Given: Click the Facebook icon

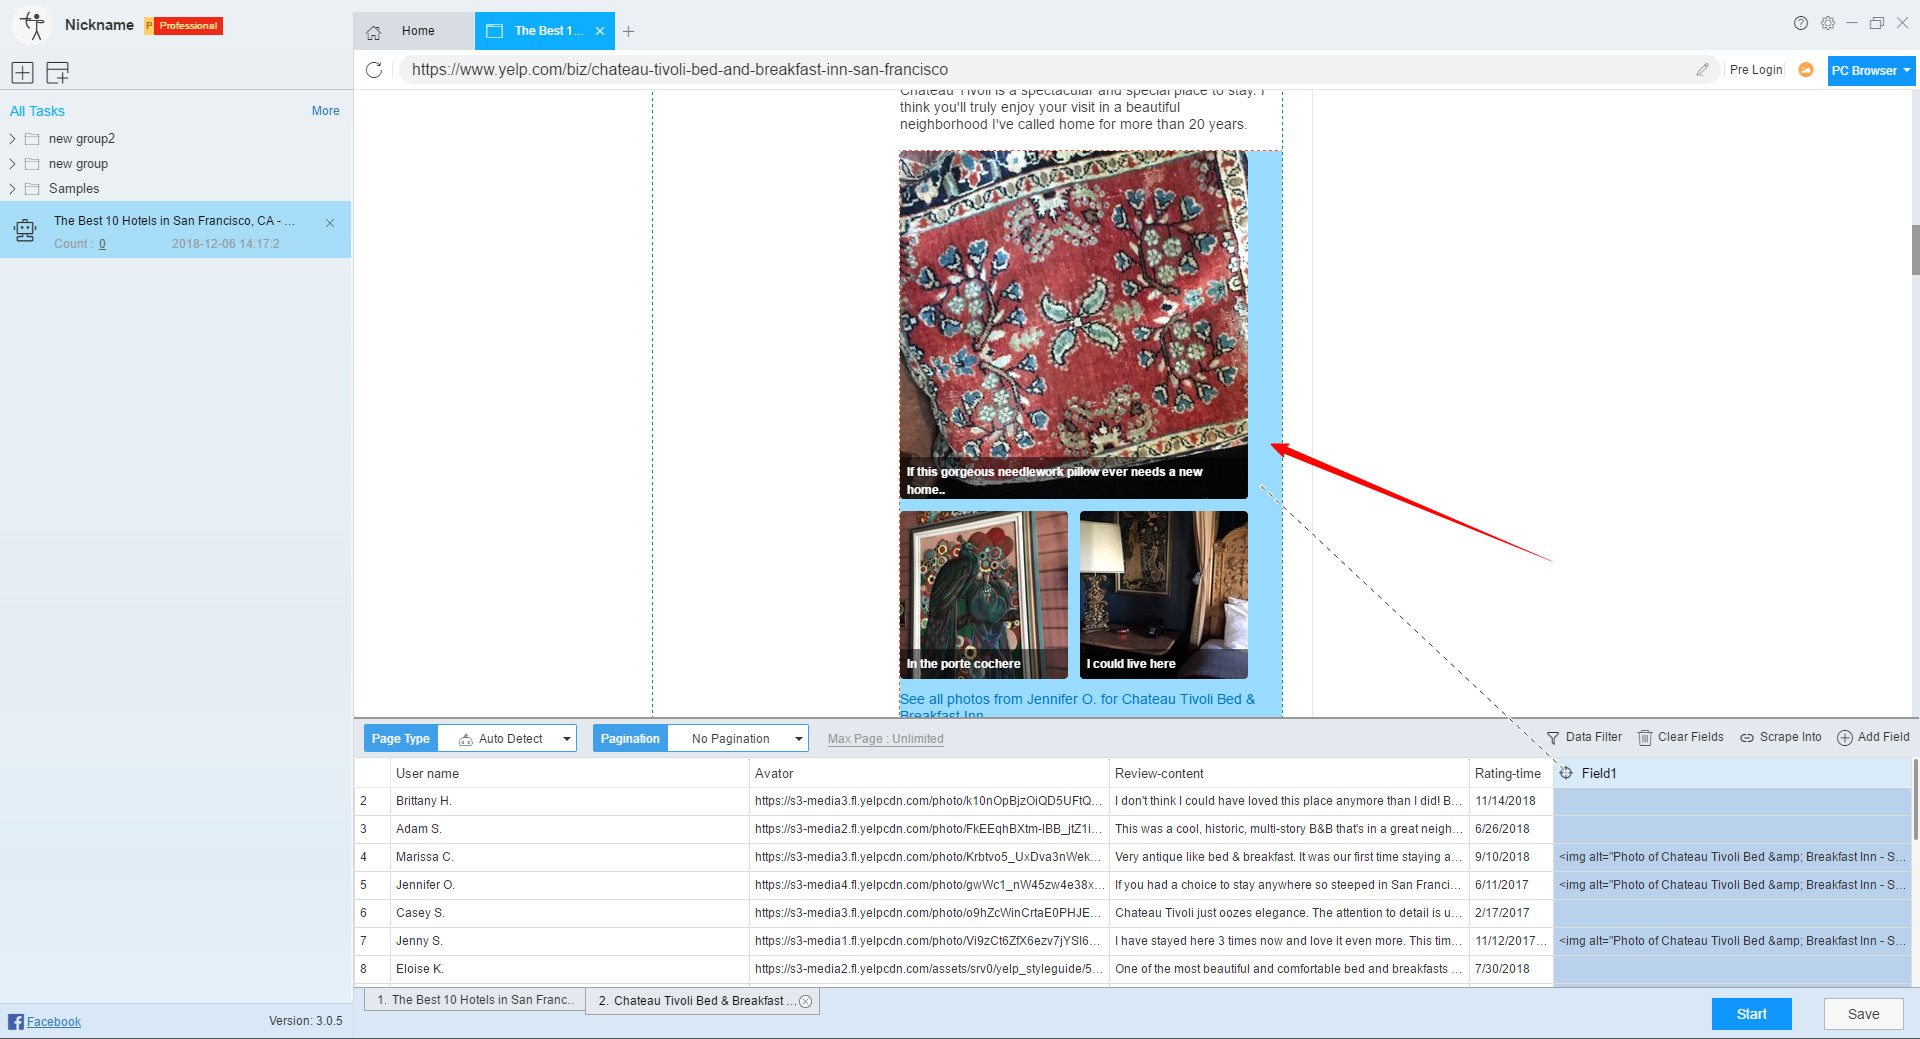Looking at the screenshot, I should (x=15, y=1021).
